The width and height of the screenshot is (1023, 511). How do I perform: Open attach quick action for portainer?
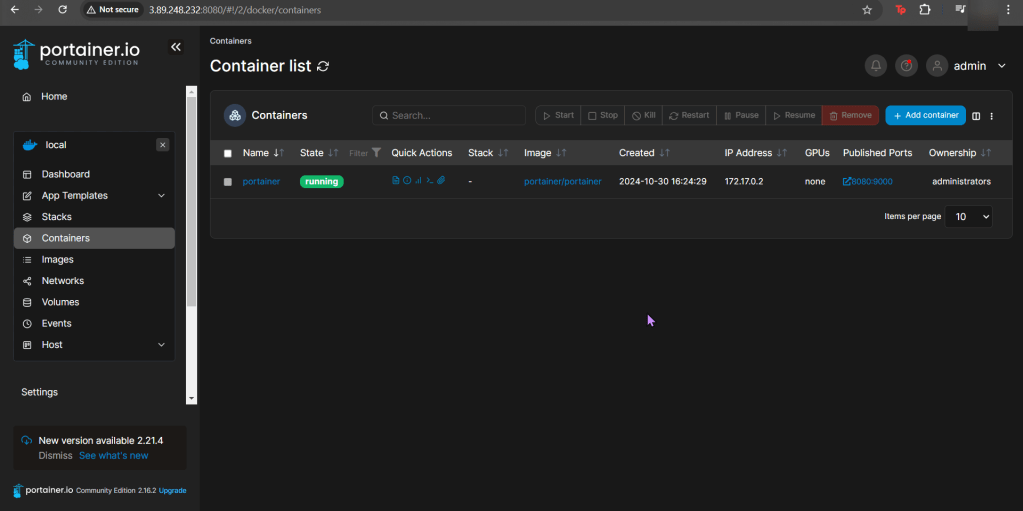pos(440,181)
